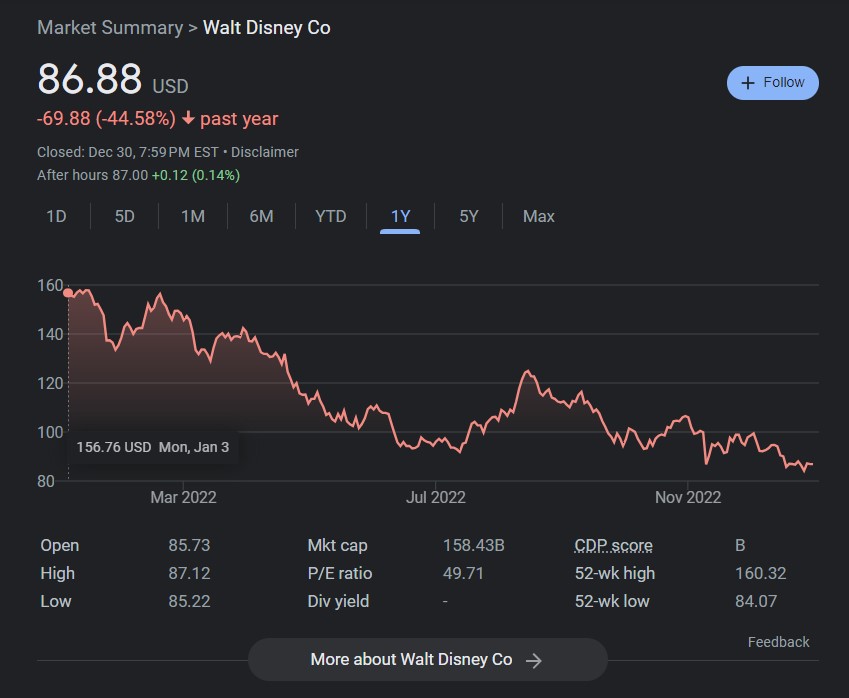Open the Market Summary breadcrumb
Screen dimensions: 849x698
pos(110,28)
